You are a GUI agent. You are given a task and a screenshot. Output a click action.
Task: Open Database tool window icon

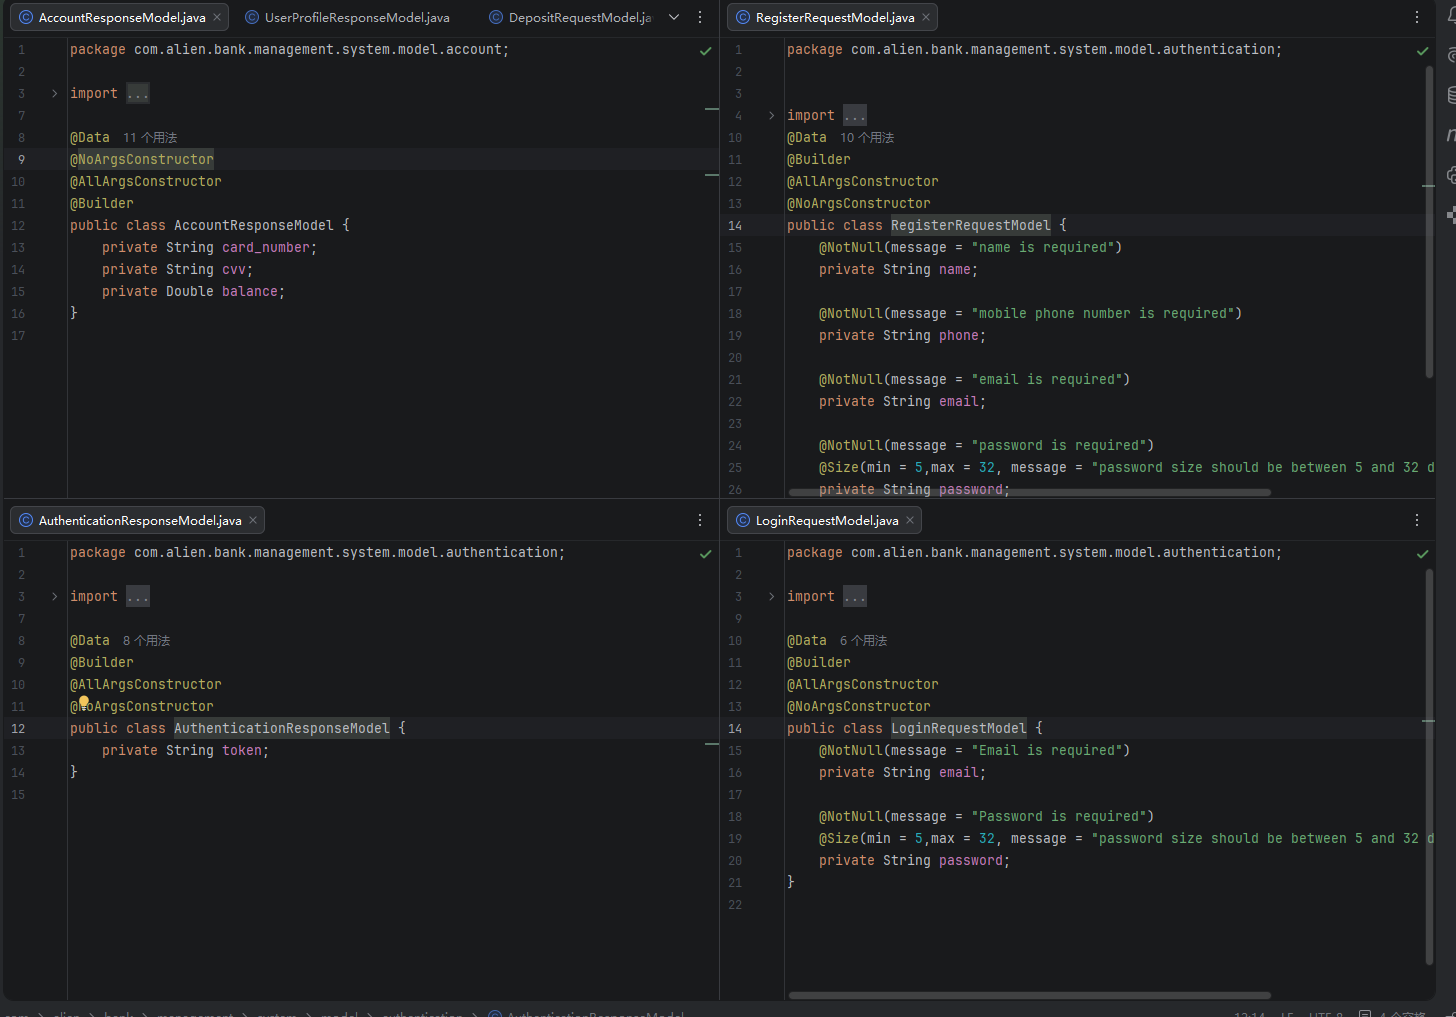coord(1451,95)
